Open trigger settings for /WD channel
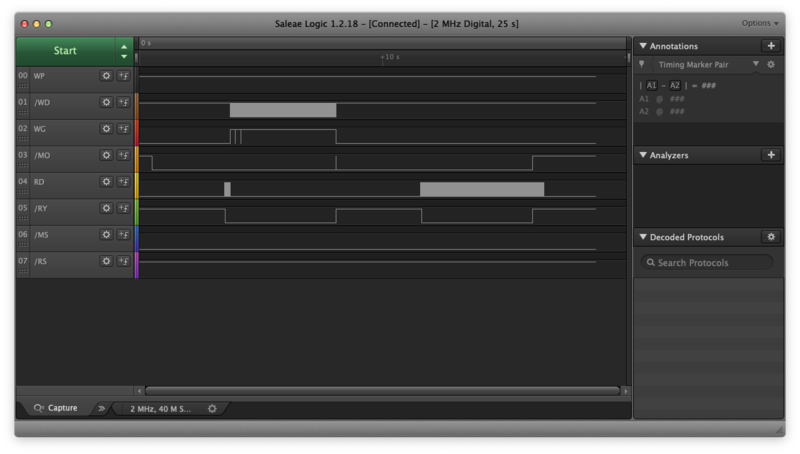Screen dimensions: 800x454 (x=123, y=102)
